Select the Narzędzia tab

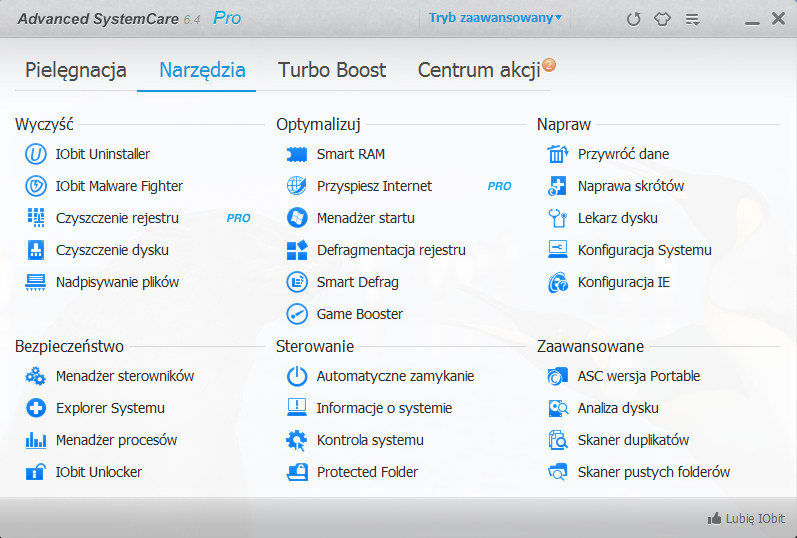(x=202, y=70)
